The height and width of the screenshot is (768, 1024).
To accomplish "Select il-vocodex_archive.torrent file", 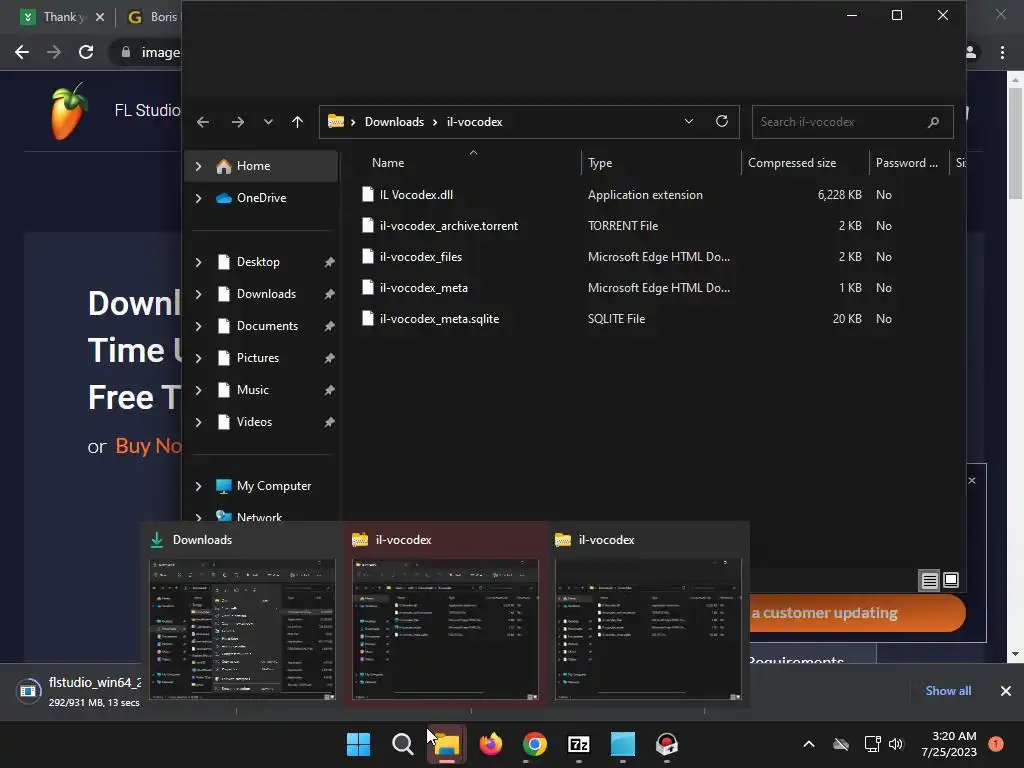I will pos(449,226).
